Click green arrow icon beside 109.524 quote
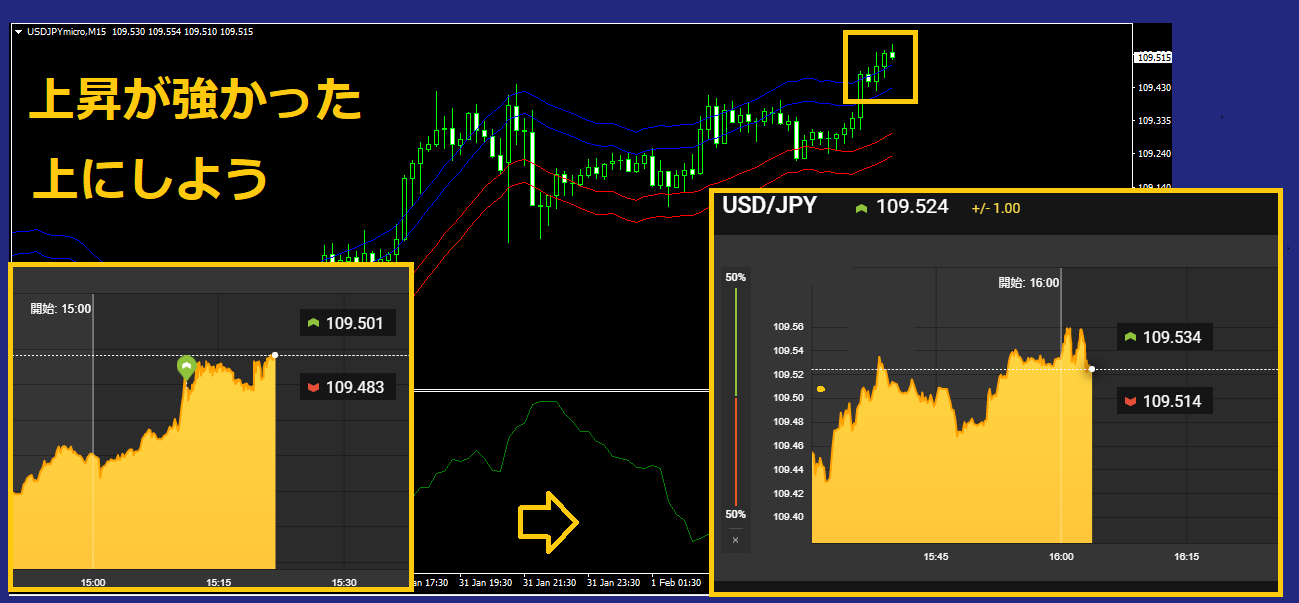The width and height of the screenshot is (1299, 603). [x=860, y=208]
